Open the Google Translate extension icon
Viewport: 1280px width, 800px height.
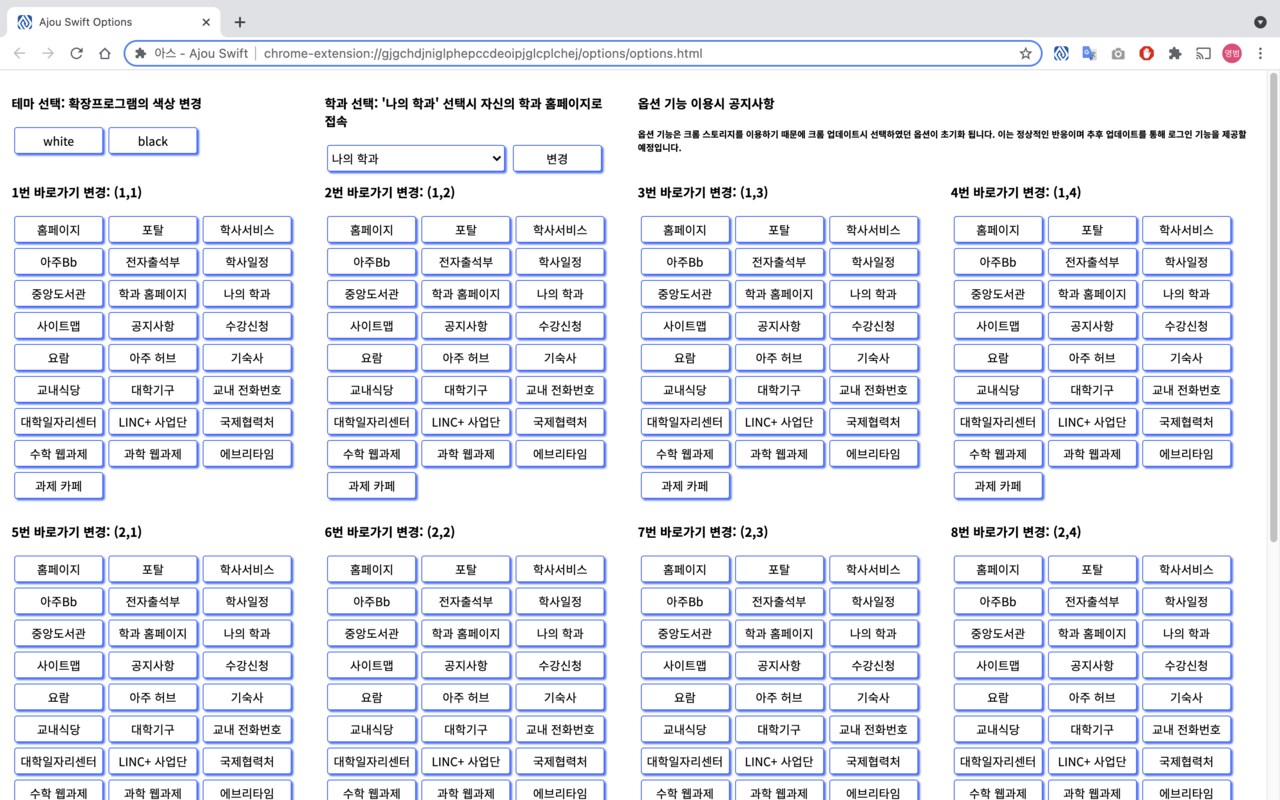click(x=1089, y=53)
